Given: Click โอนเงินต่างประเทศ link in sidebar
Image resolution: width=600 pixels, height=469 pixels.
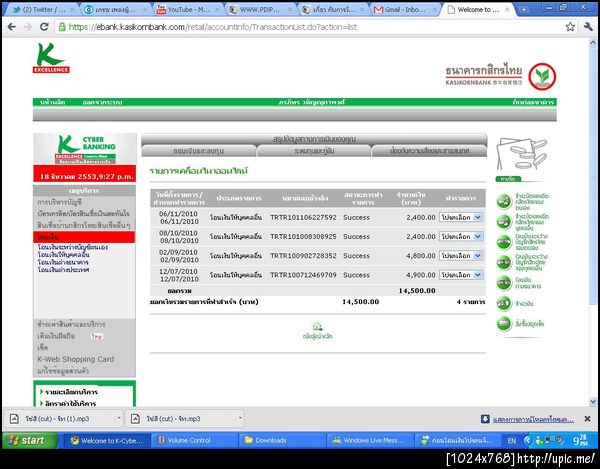Looking at the screenshot, I should tap(63, 270).
